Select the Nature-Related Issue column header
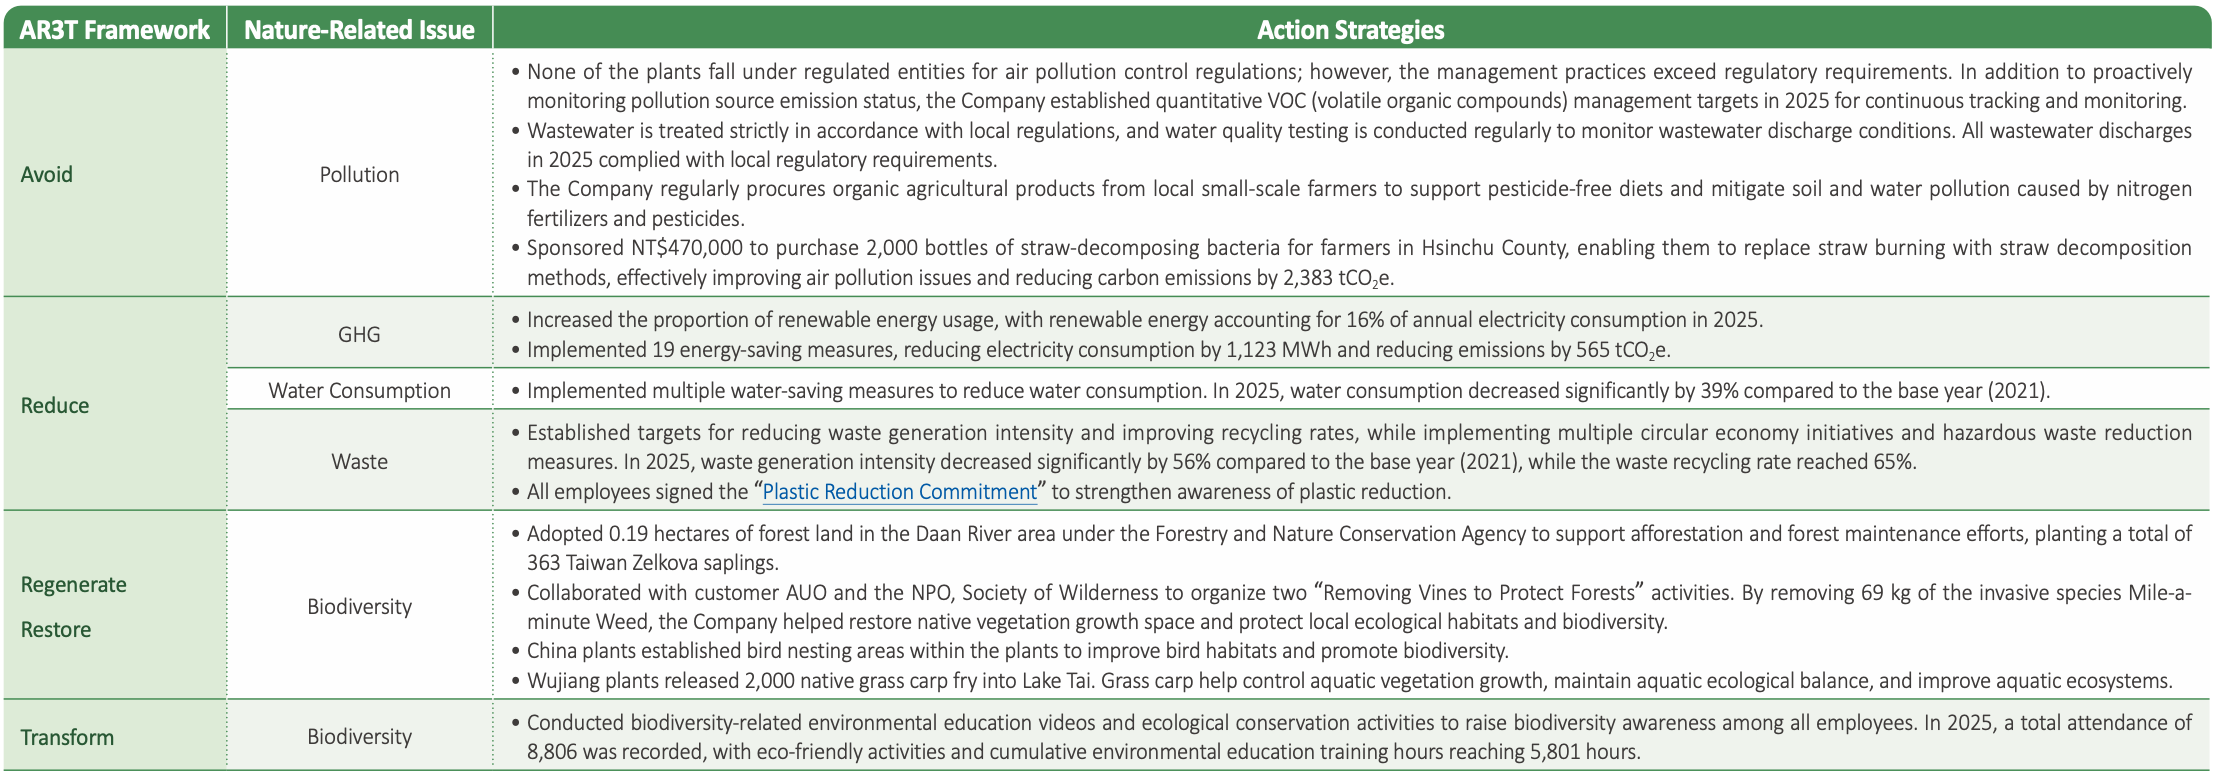The height and width of the screenshot is (778, 2214). tap(359, 30)
